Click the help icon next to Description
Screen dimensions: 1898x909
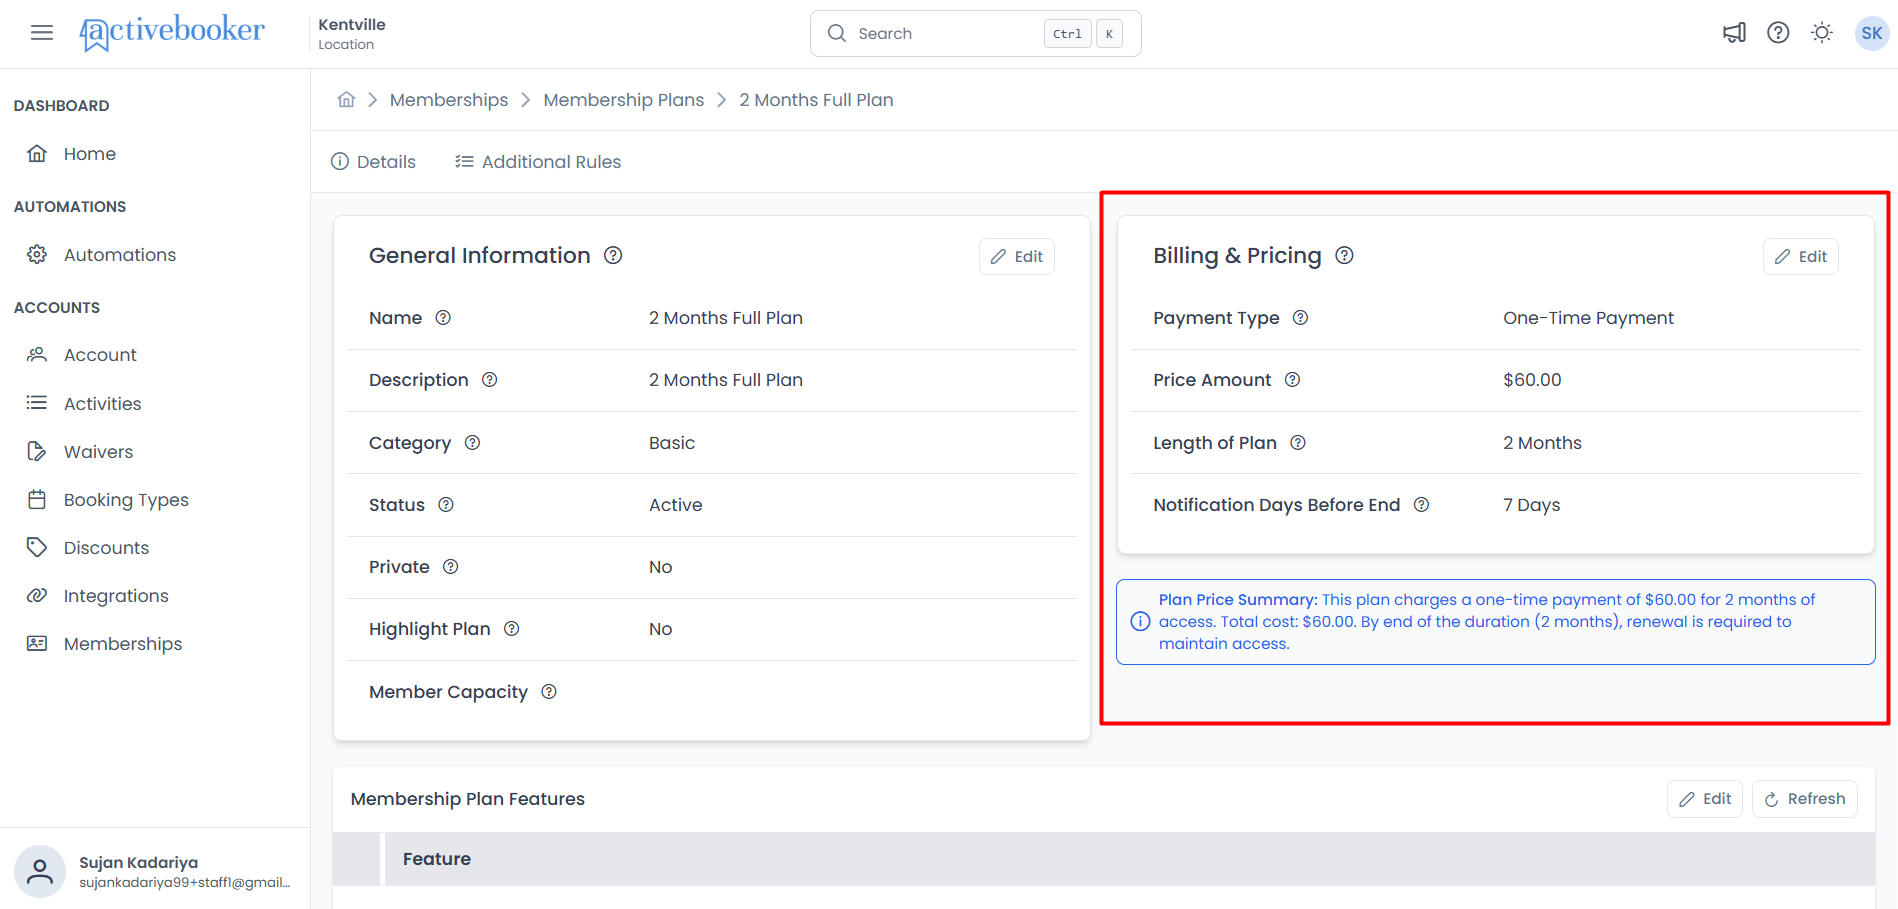(x=490, y=380)
